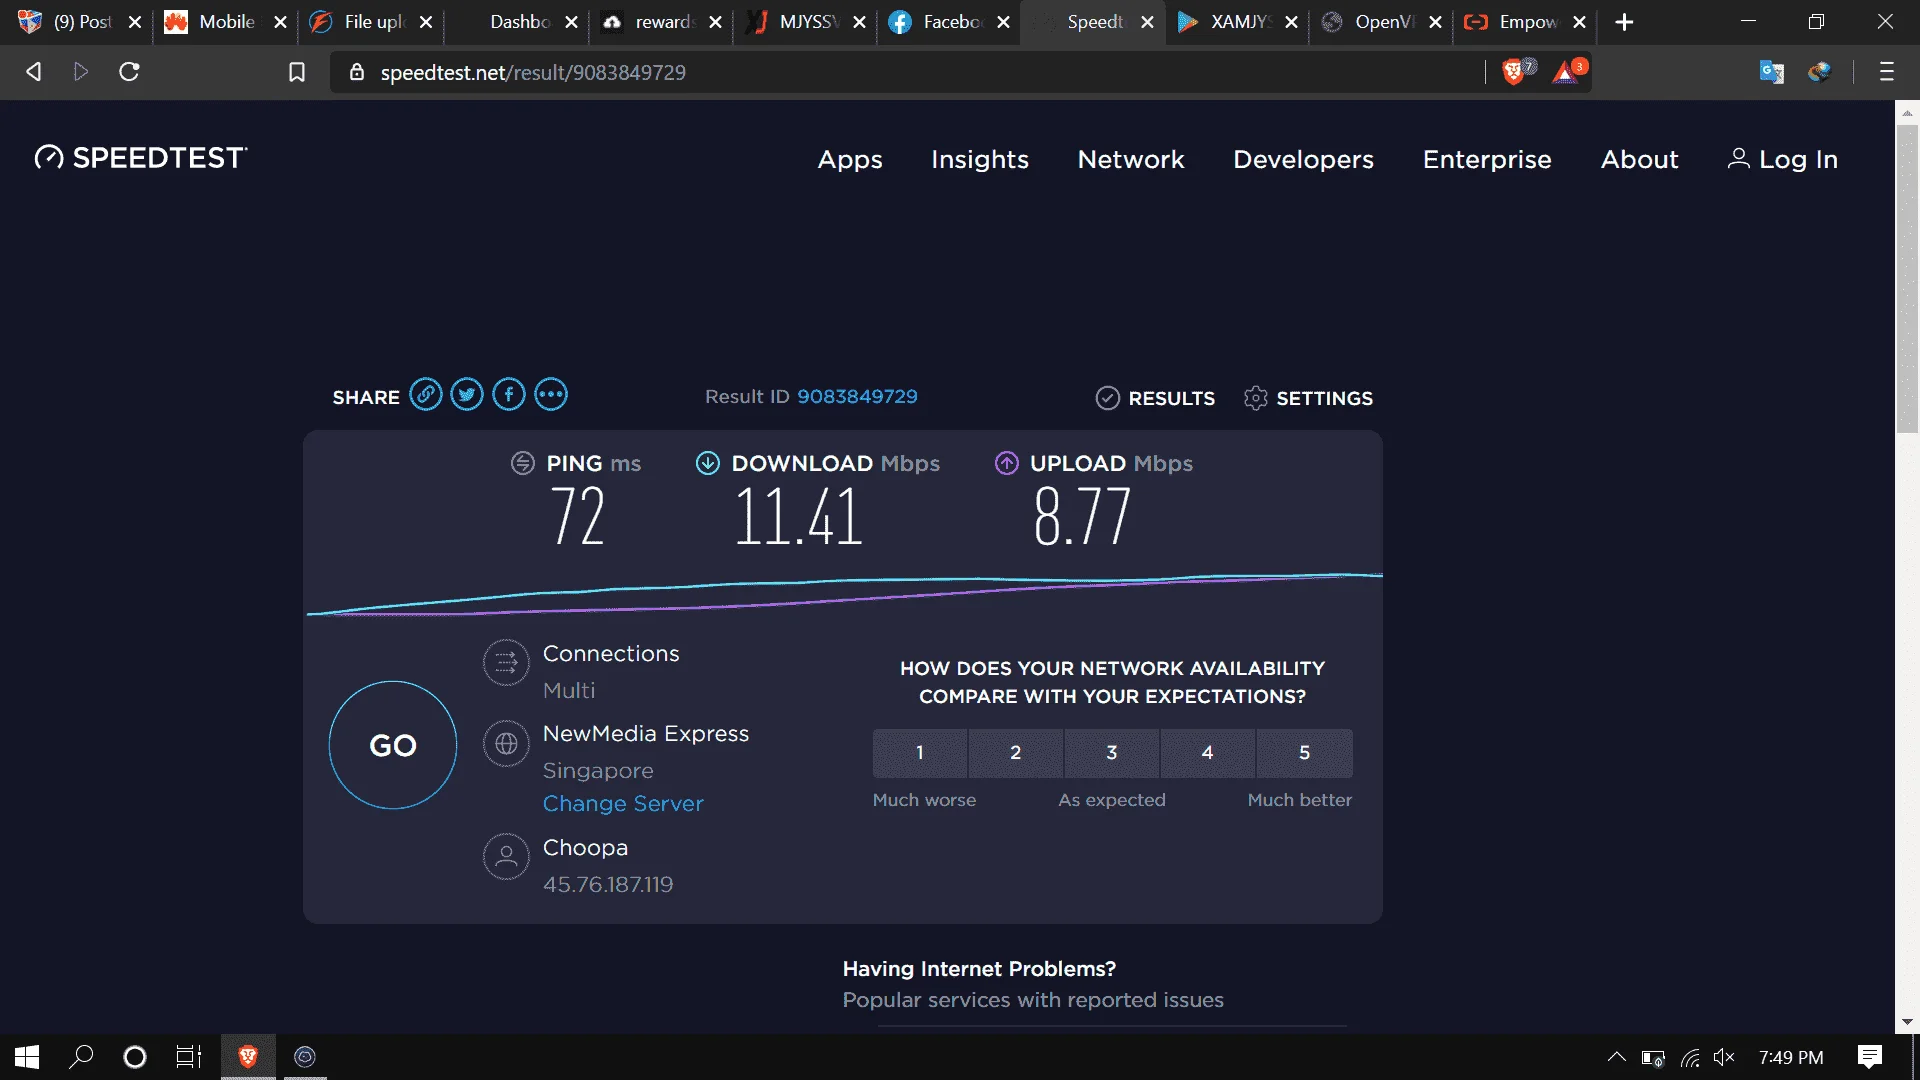This screenshot has width=1920, height=1080.
Task: Open the About menu
Action: pos(1639,159)
